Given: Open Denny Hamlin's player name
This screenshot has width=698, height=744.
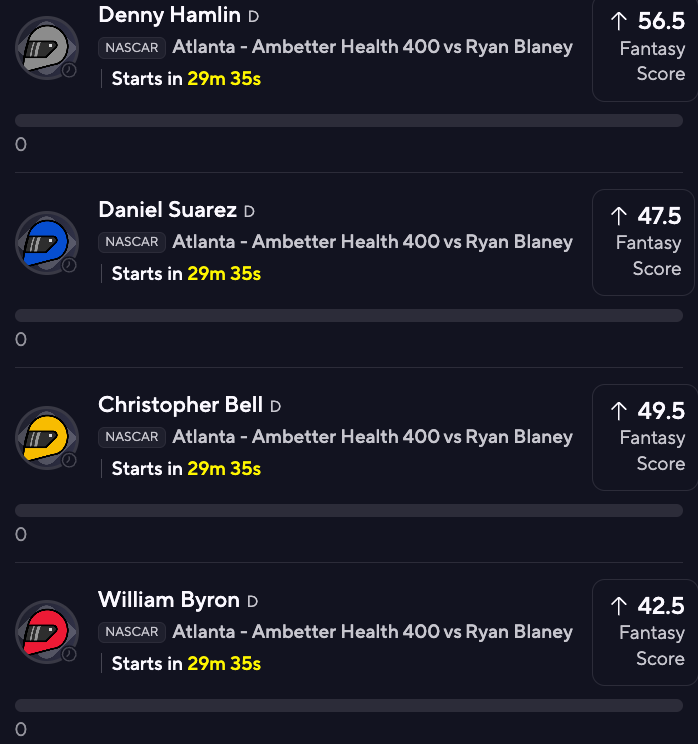Looking at the screenshot, I should [169, 15].
